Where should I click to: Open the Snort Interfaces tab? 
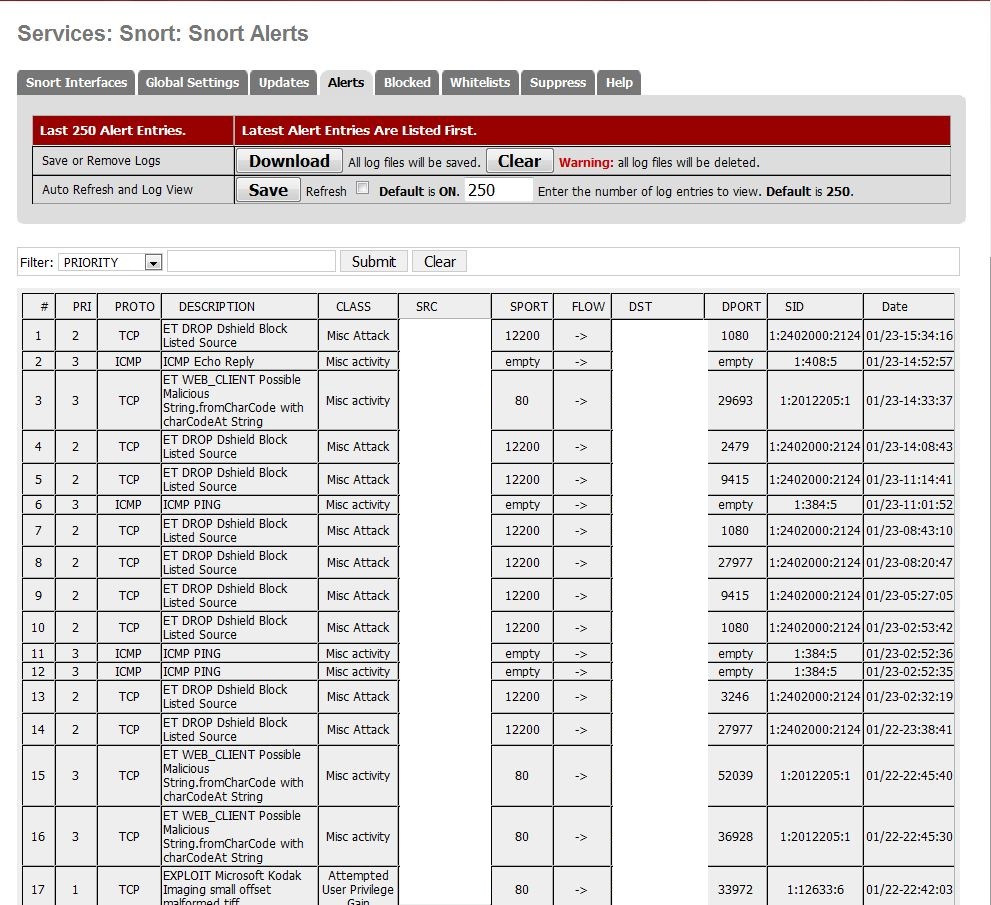coord(76,83)
